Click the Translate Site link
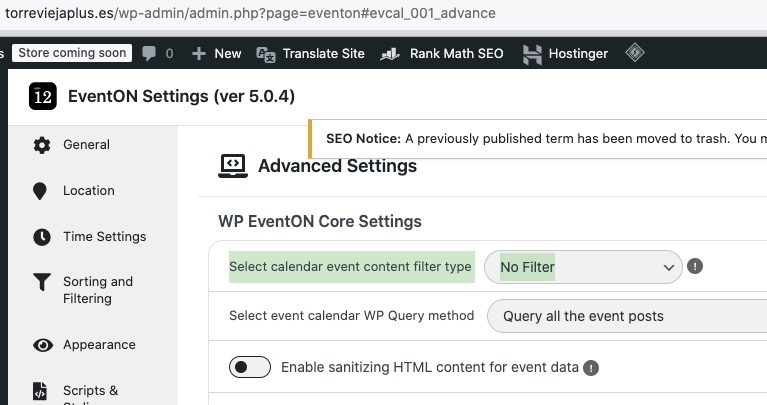The image size is (767, 405). [310, 53]
